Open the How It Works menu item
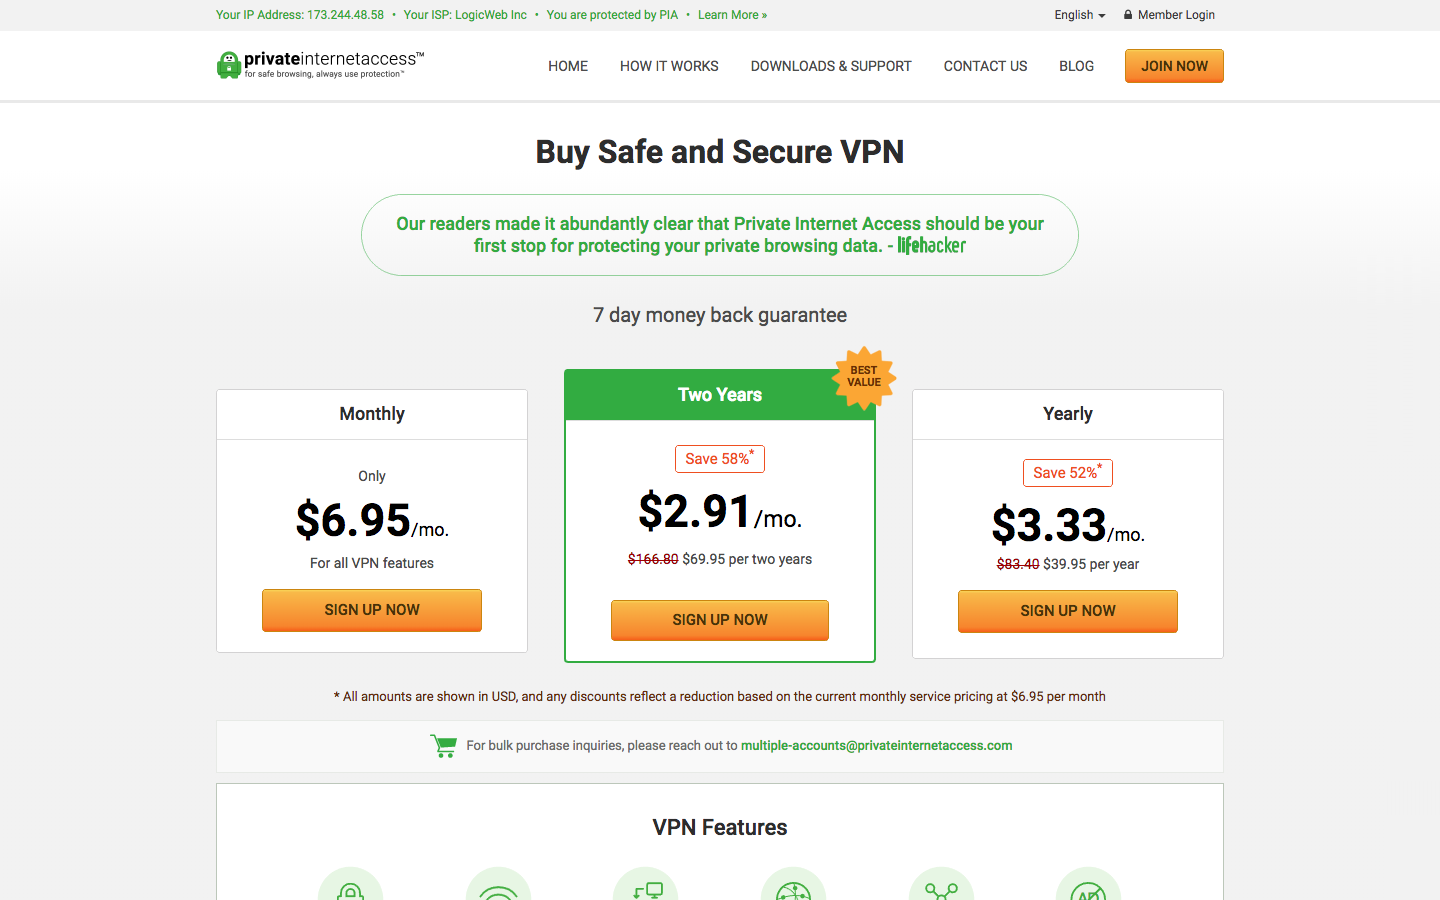This screenshot has width=1440, height=900. click(669, 66)
